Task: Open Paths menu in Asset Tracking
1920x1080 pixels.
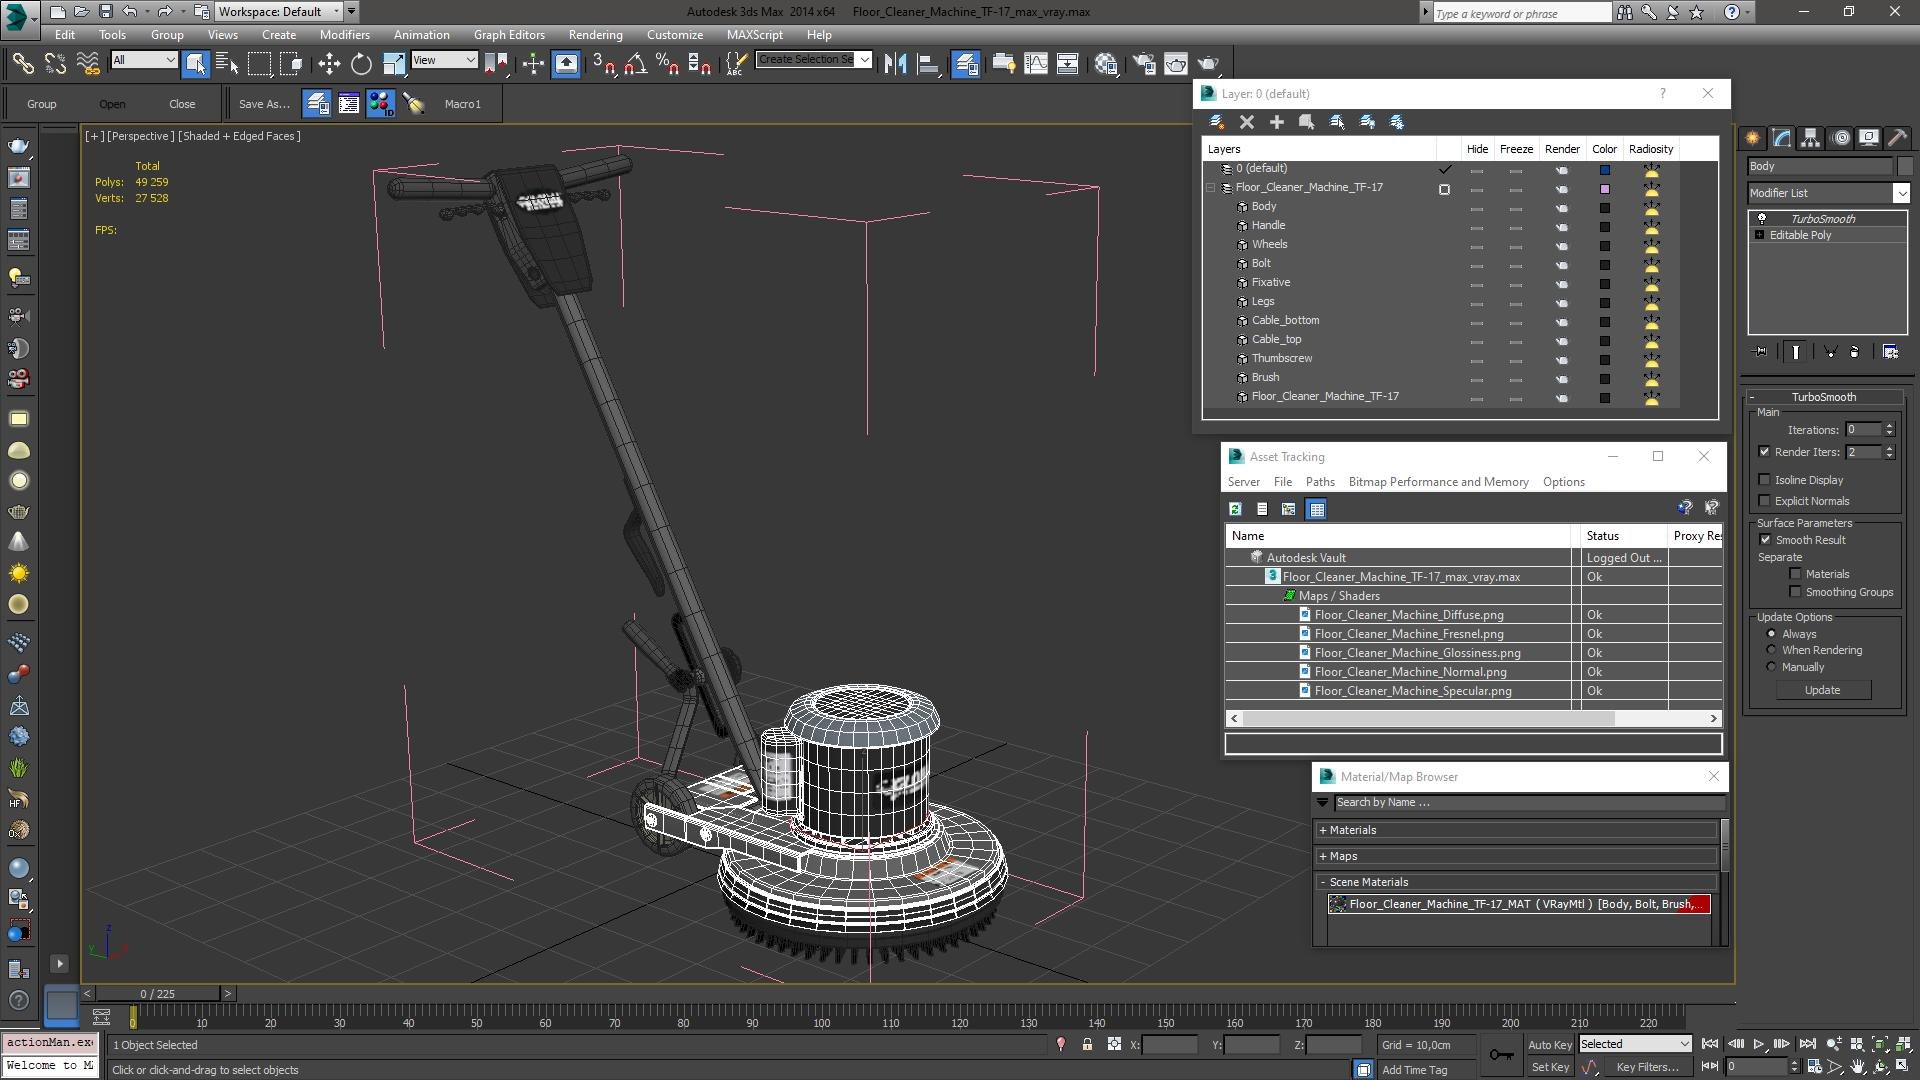Action: pos(1319,482)
